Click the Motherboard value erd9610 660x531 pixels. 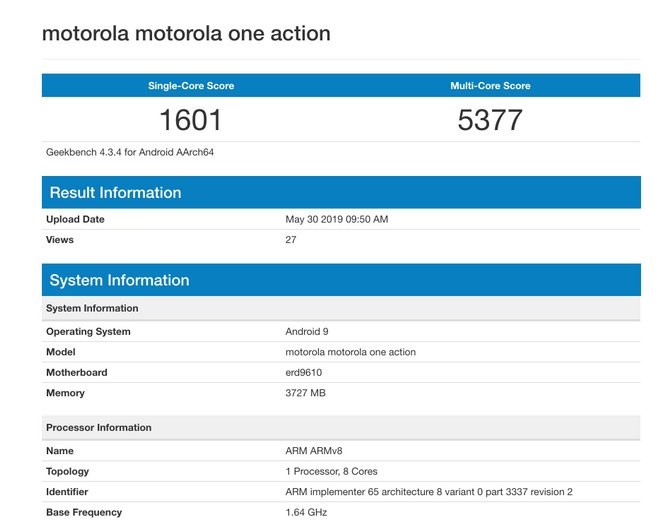point(304,373)
